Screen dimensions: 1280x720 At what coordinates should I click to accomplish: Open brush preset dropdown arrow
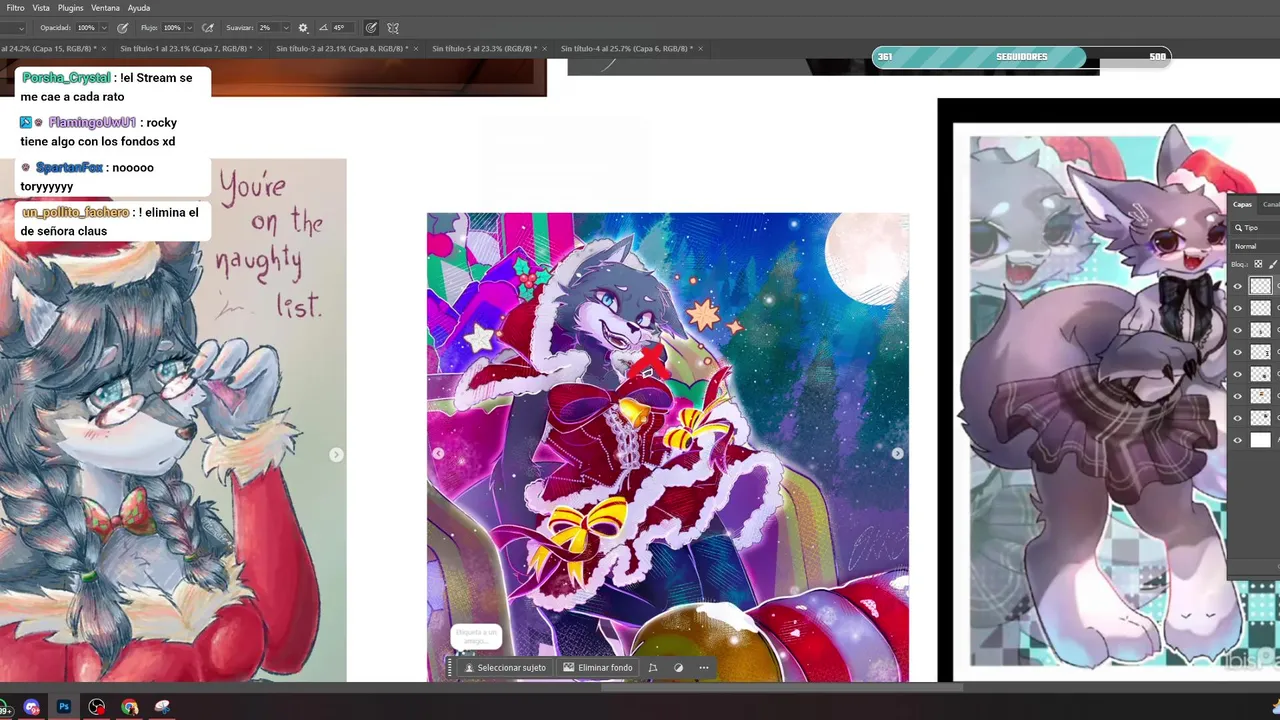pyautogui.click(x=21, y=28)
